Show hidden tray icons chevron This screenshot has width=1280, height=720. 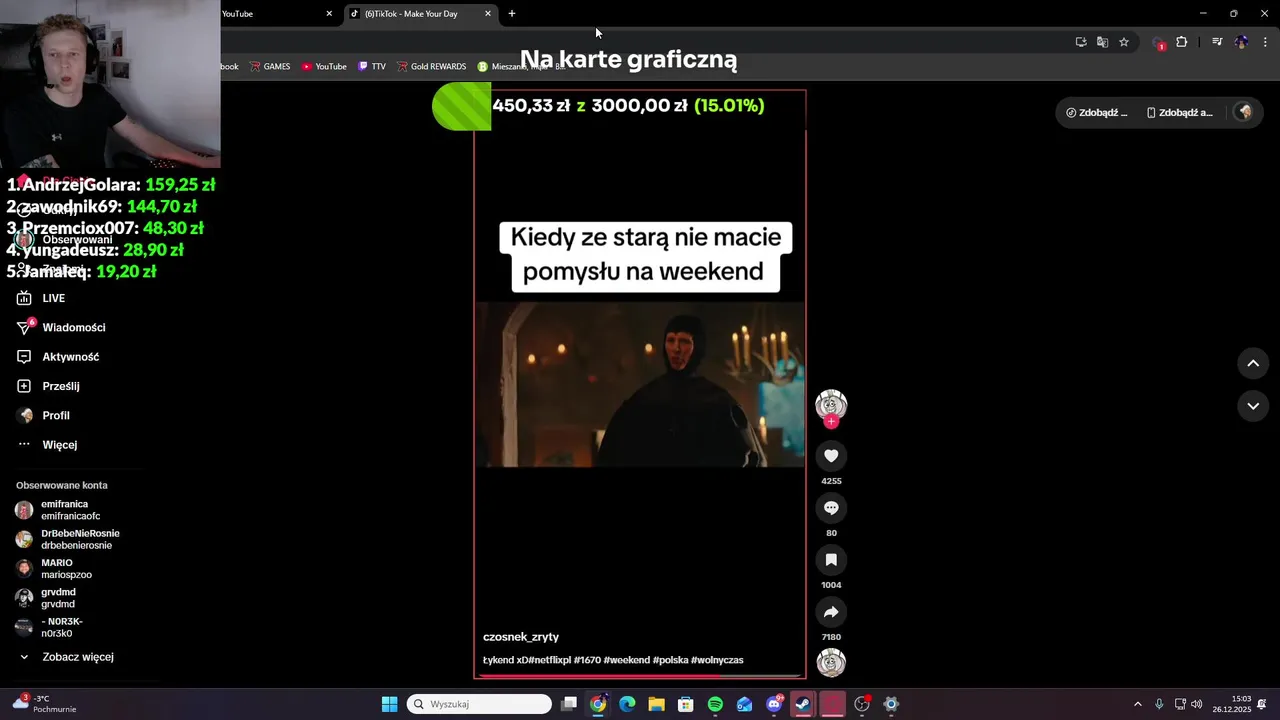(1137, 704)
